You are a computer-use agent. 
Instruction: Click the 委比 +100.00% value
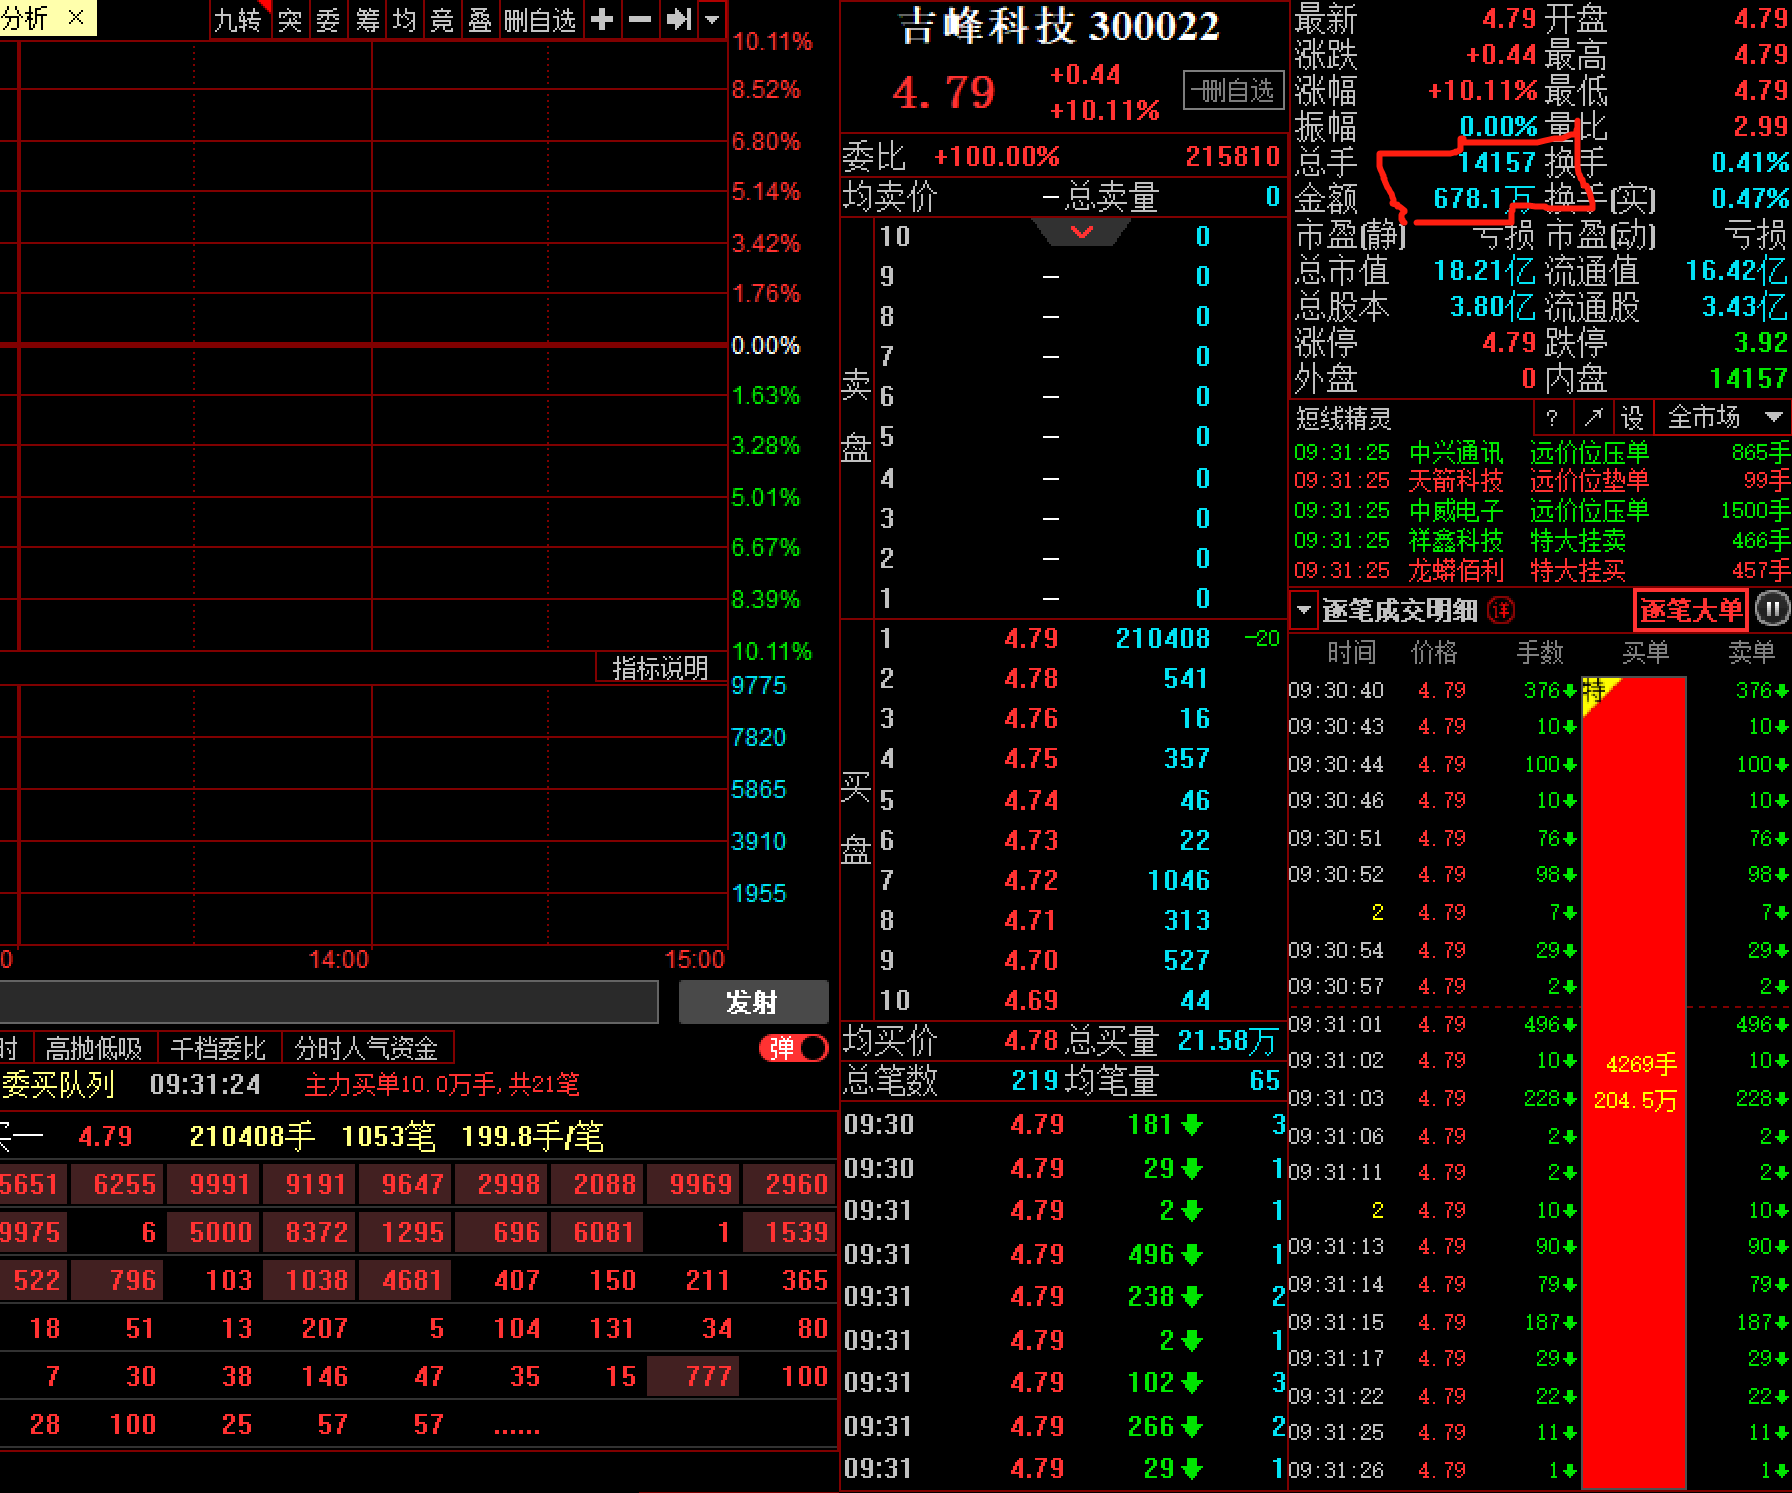[997, 157]
